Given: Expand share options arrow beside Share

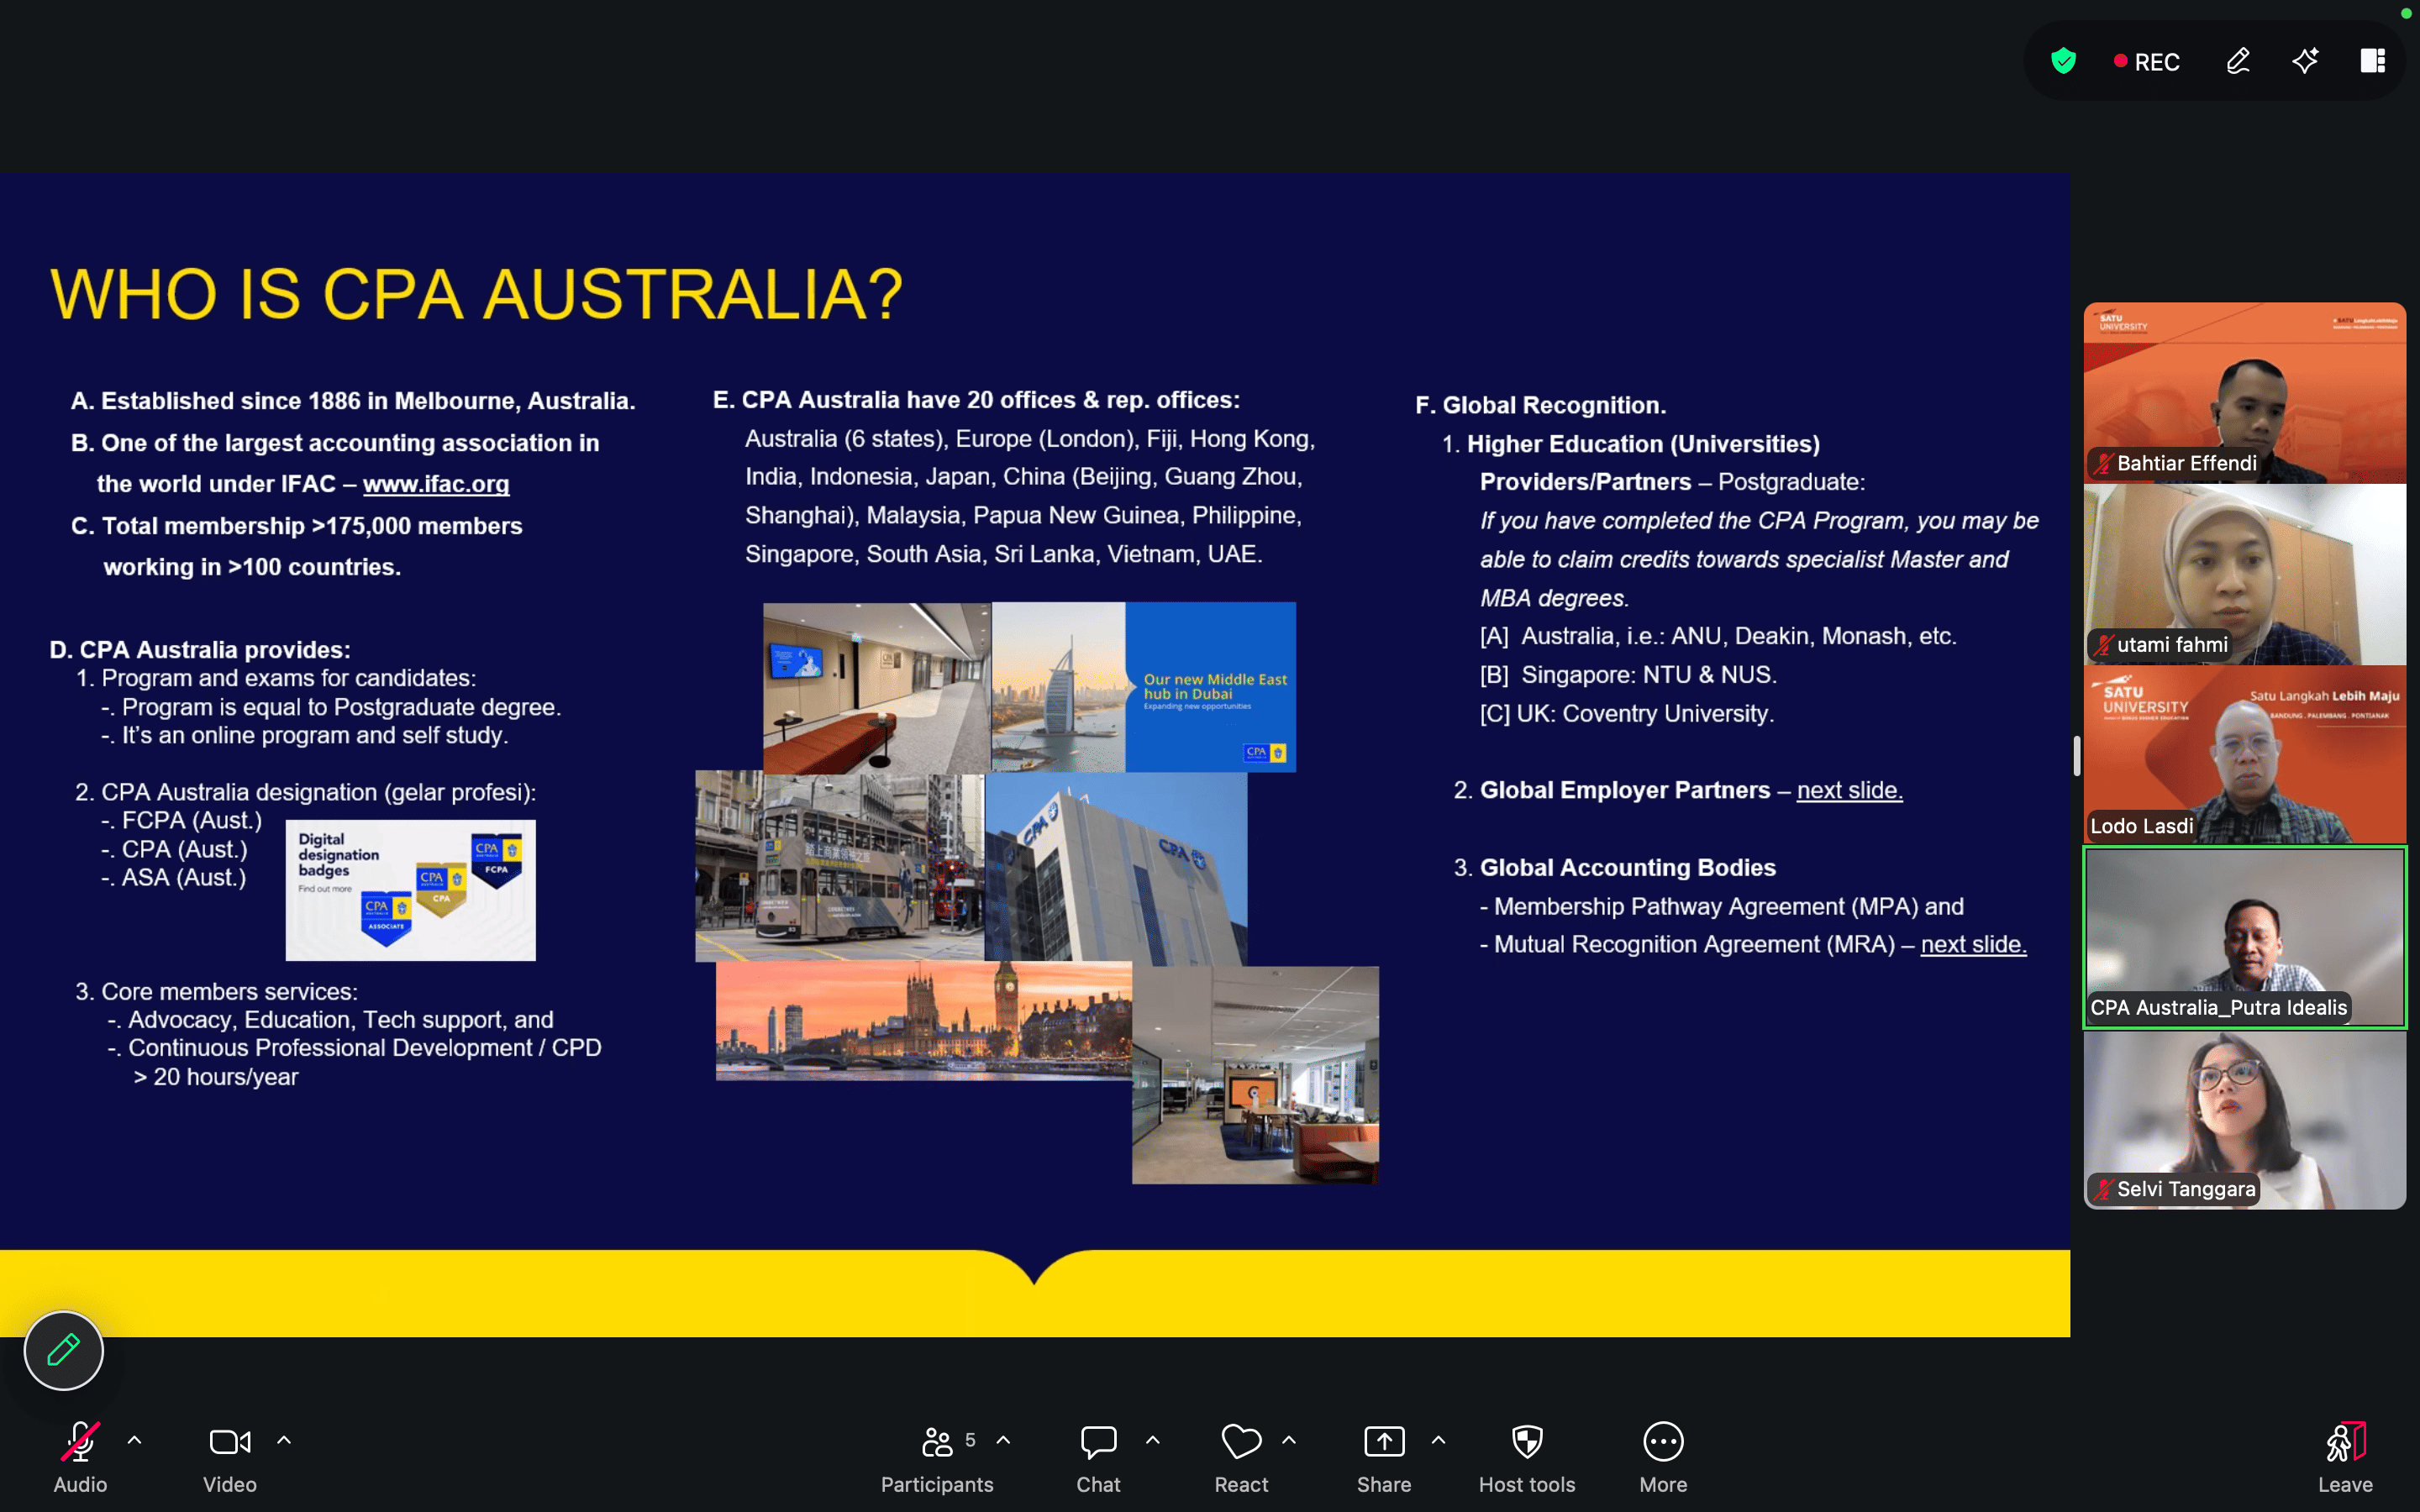Looking at the screenshot, I should 1438,1441.
